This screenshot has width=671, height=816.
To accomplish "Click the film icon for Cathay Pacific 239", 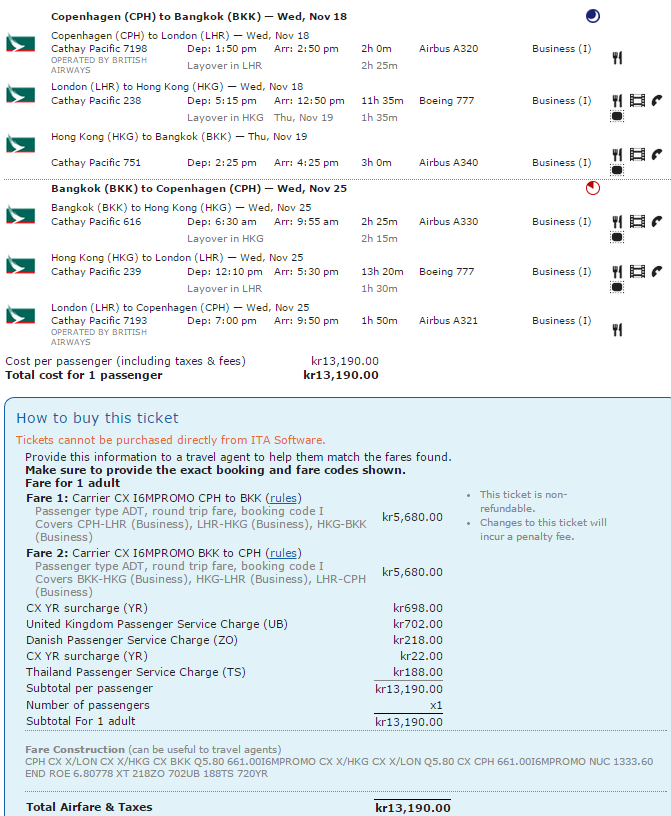I will pyautogui.click(x=637, y=271).
